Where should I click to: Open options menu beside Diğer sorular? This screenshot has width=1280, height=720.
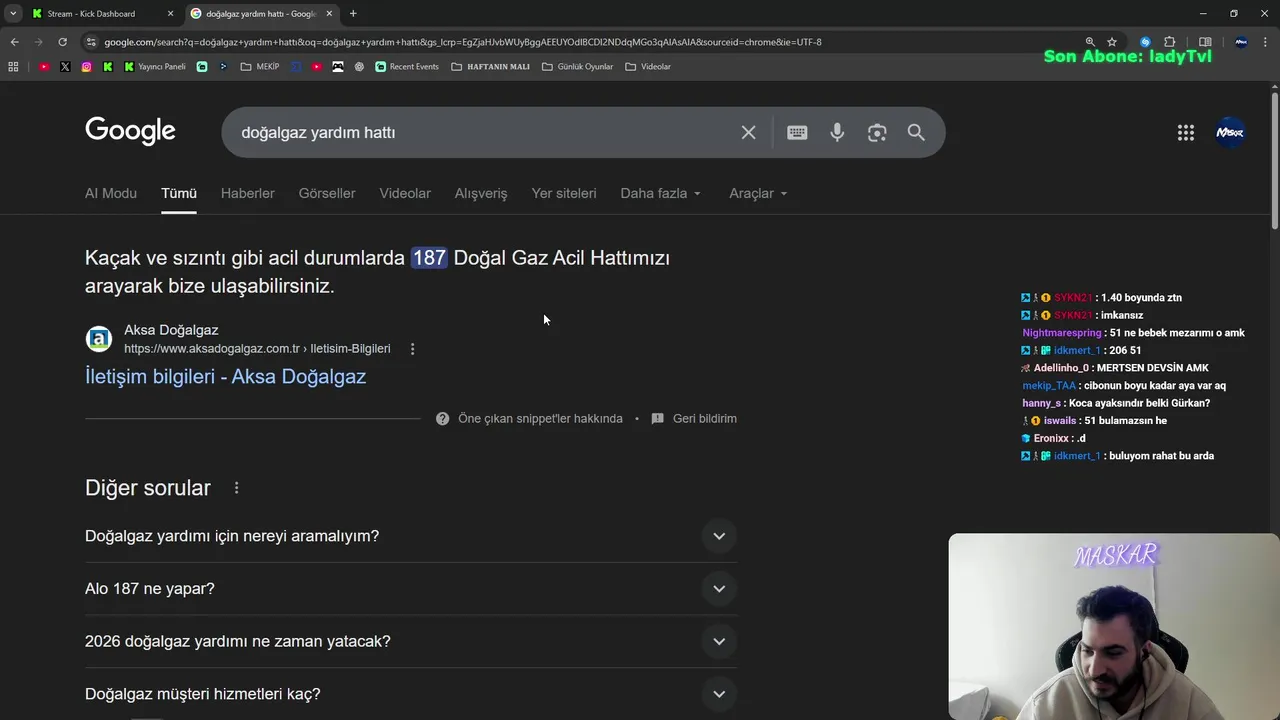click(236, 488)
